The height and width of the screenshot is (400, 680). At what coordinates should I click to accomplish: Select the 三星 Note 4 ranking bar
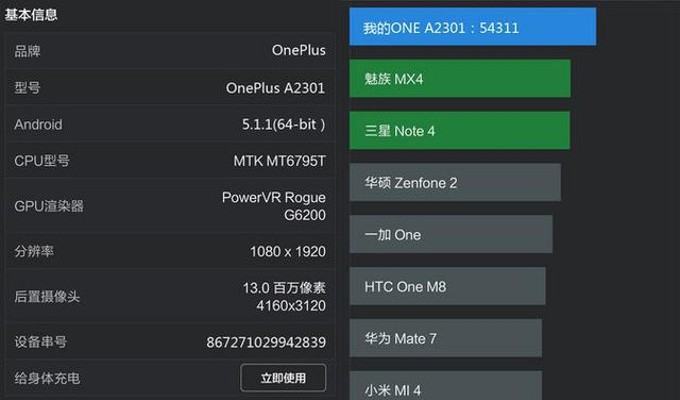pos(459,131)
